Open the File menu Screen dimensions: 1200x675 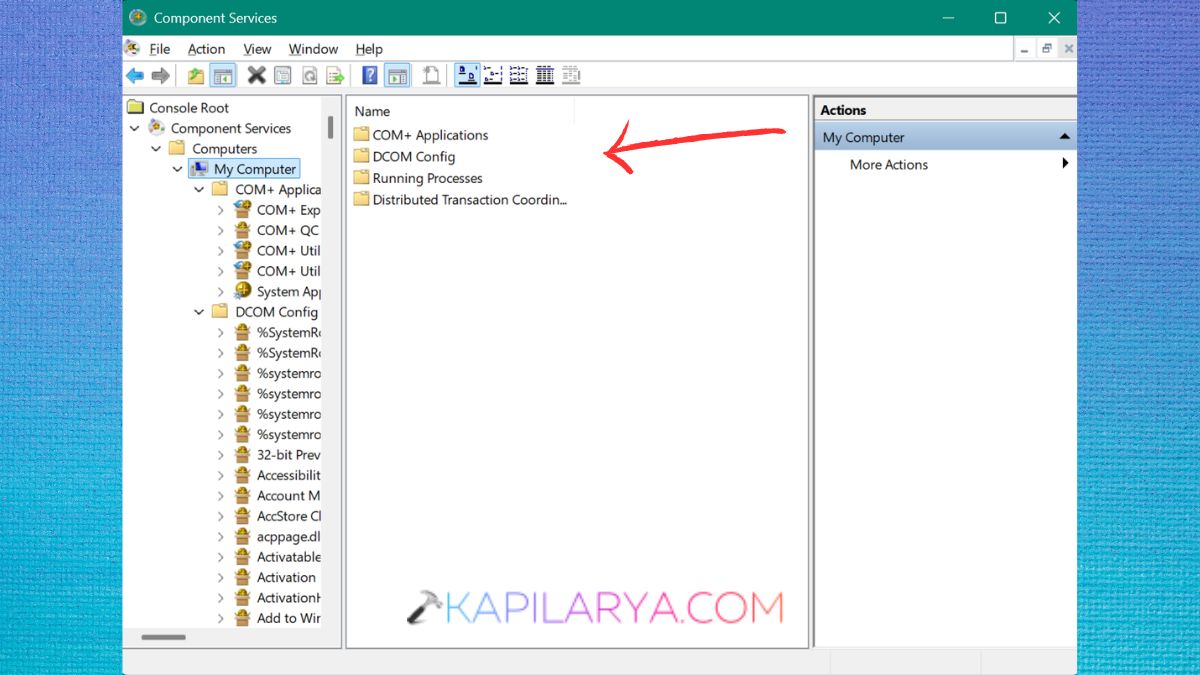[160, 49]
